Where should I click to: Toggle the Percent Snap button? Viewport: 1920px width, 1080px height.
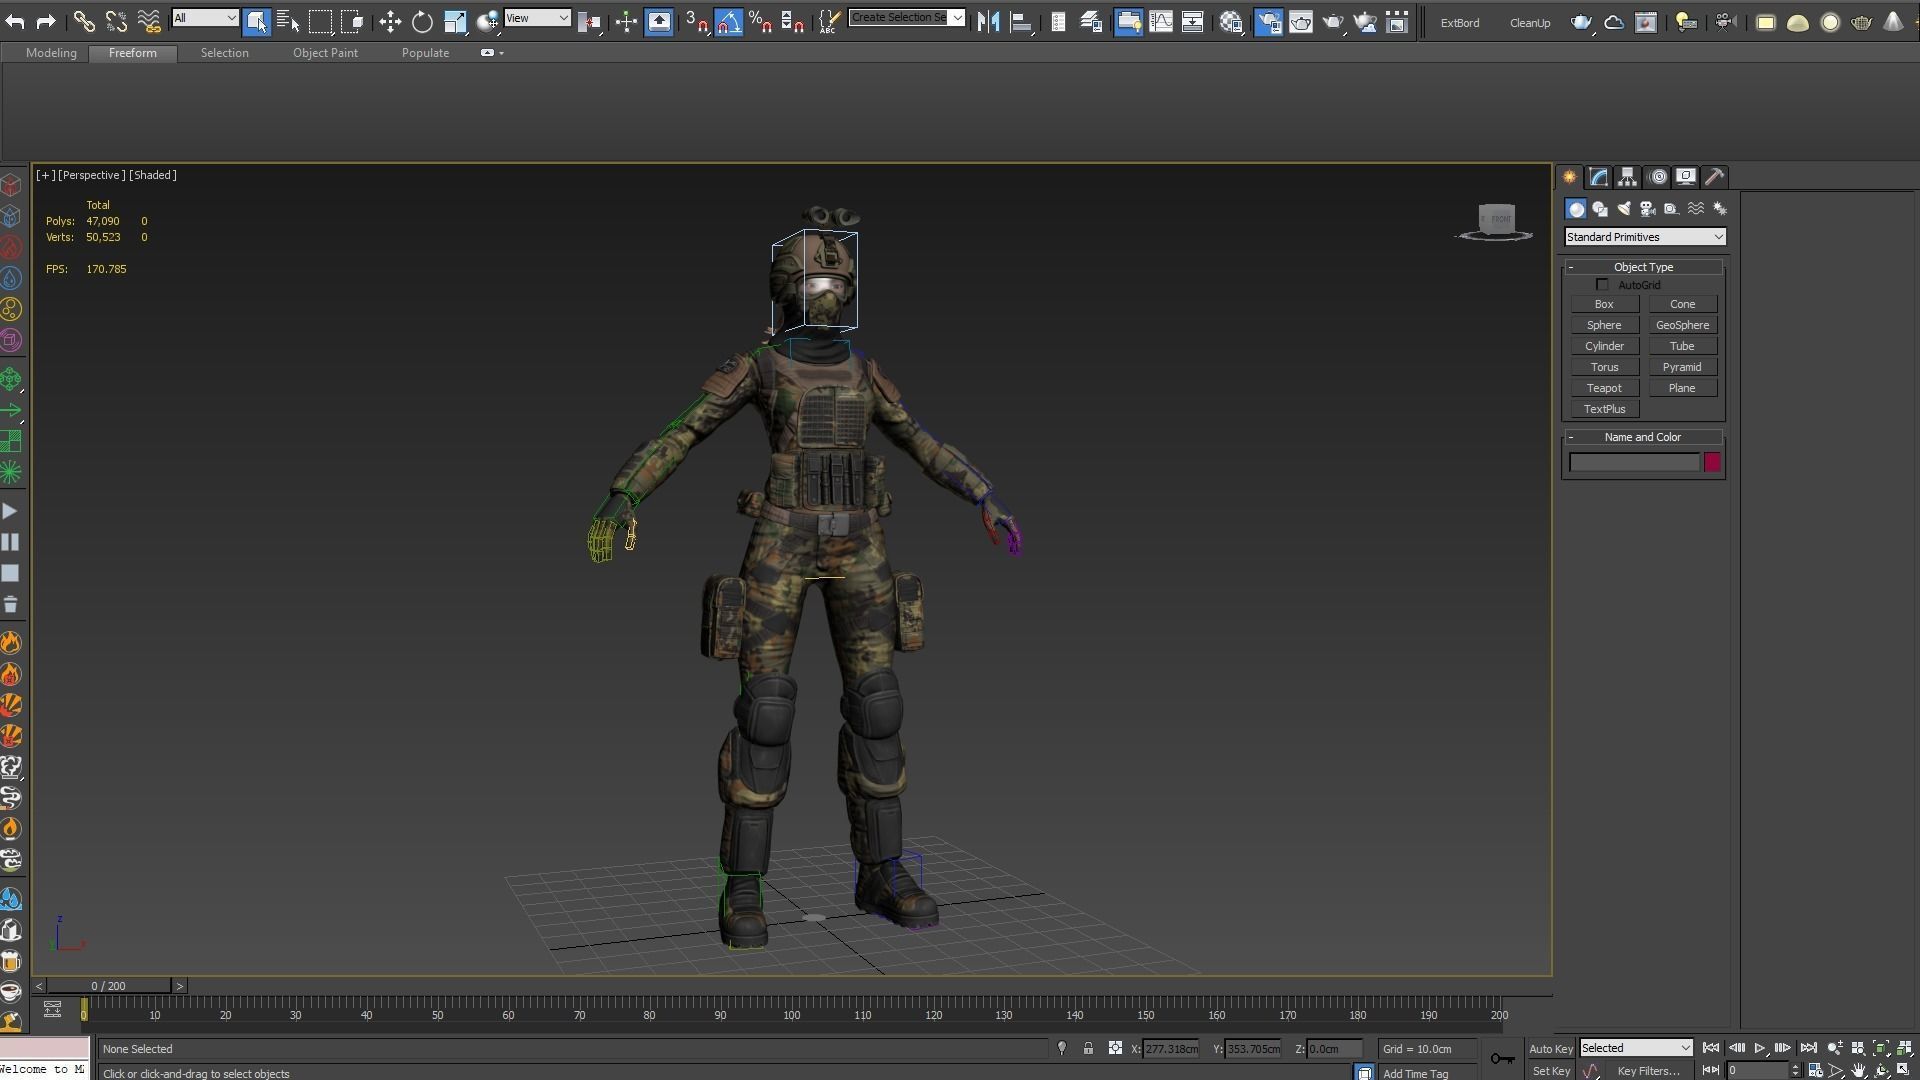click(x=760, y=21)
